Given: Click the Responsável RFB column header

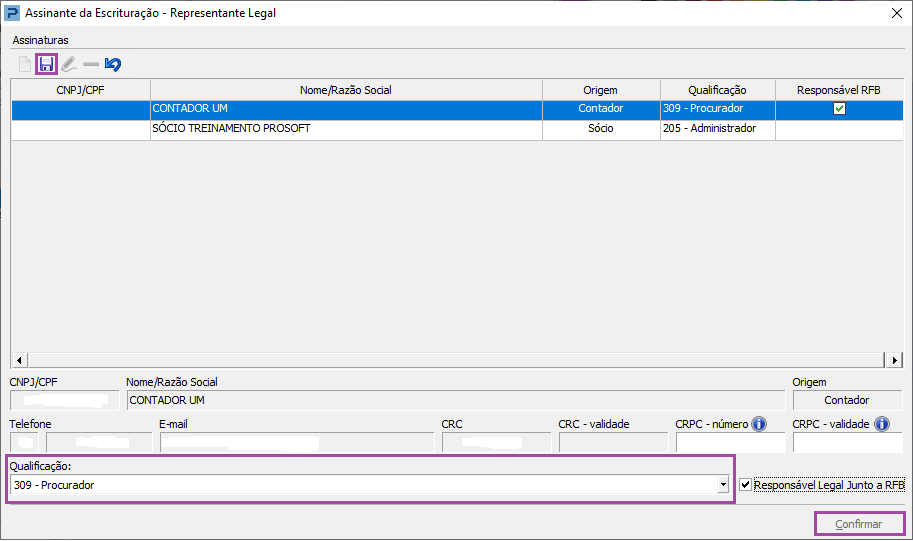Looking at the screenshot, I should pyautogui.click(x=838, y=90).
